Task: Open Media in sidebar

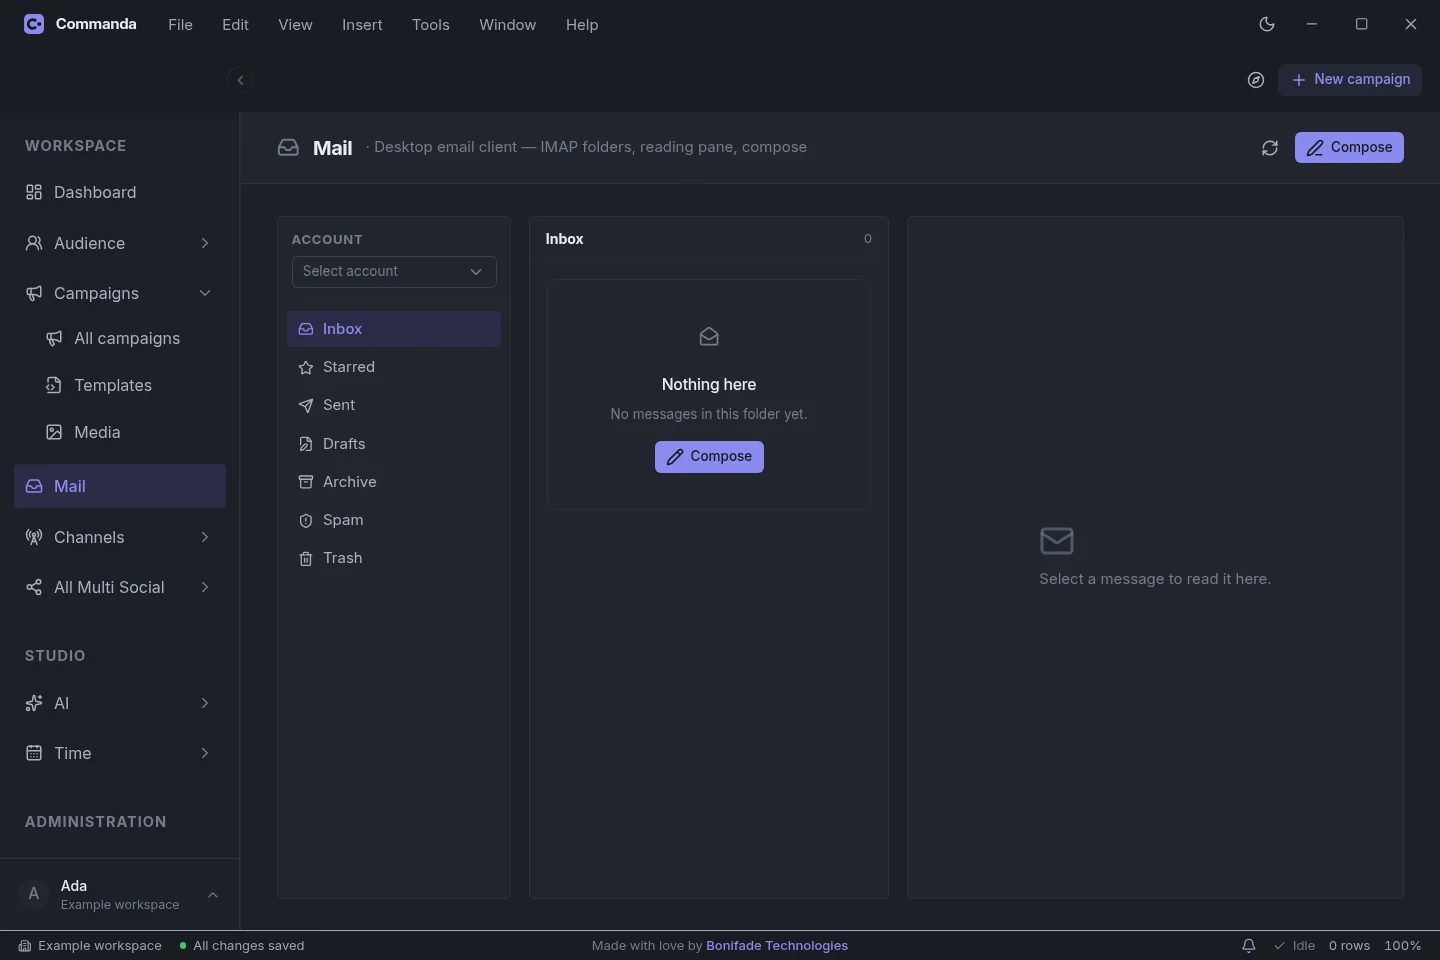Action: tap(130, 432)
